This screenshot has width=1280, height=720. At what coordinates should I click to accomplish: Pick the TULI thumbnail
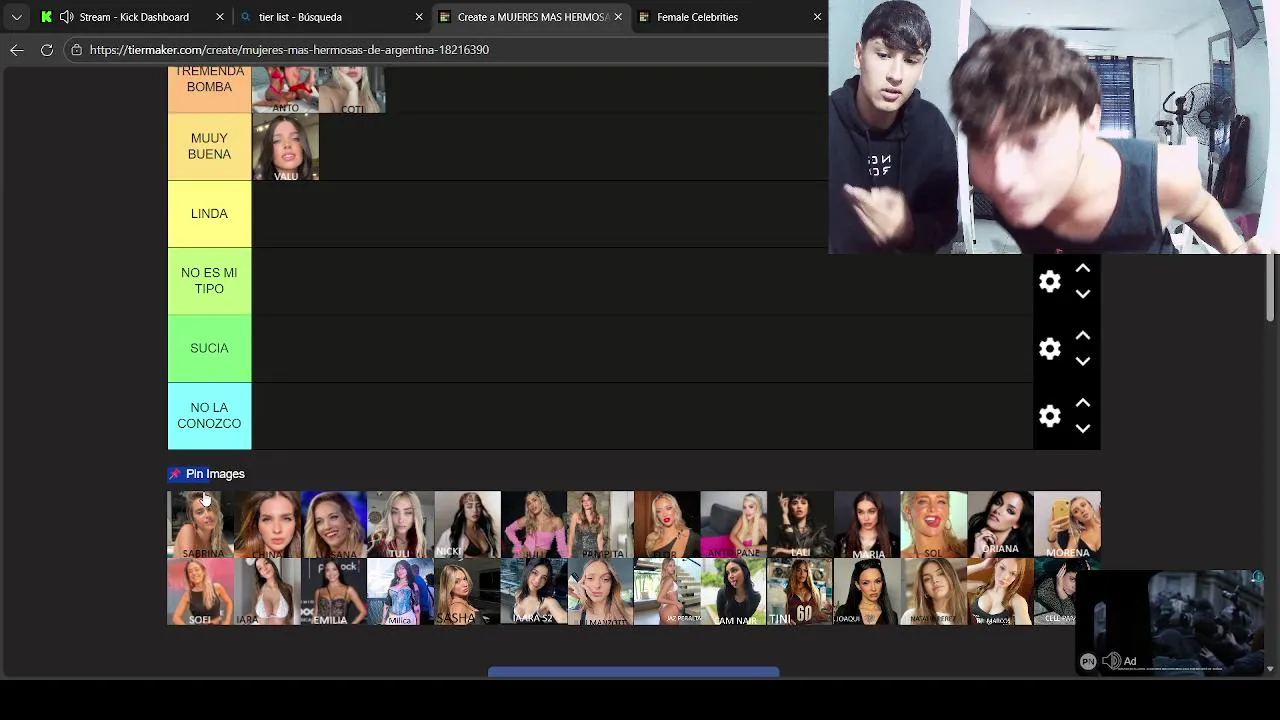pyautogui.click(x=400, y=524)
